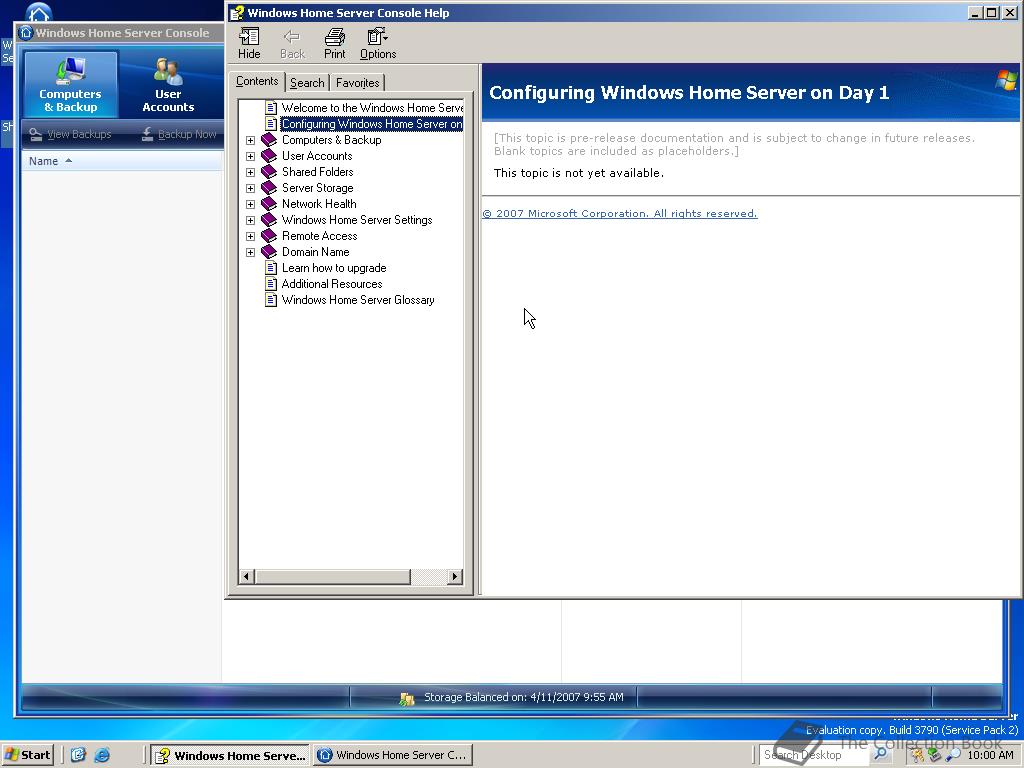Click the Desktop Search magnifier icon
This screenshot has height=768, width=1024.
click(x=880, y=754)
